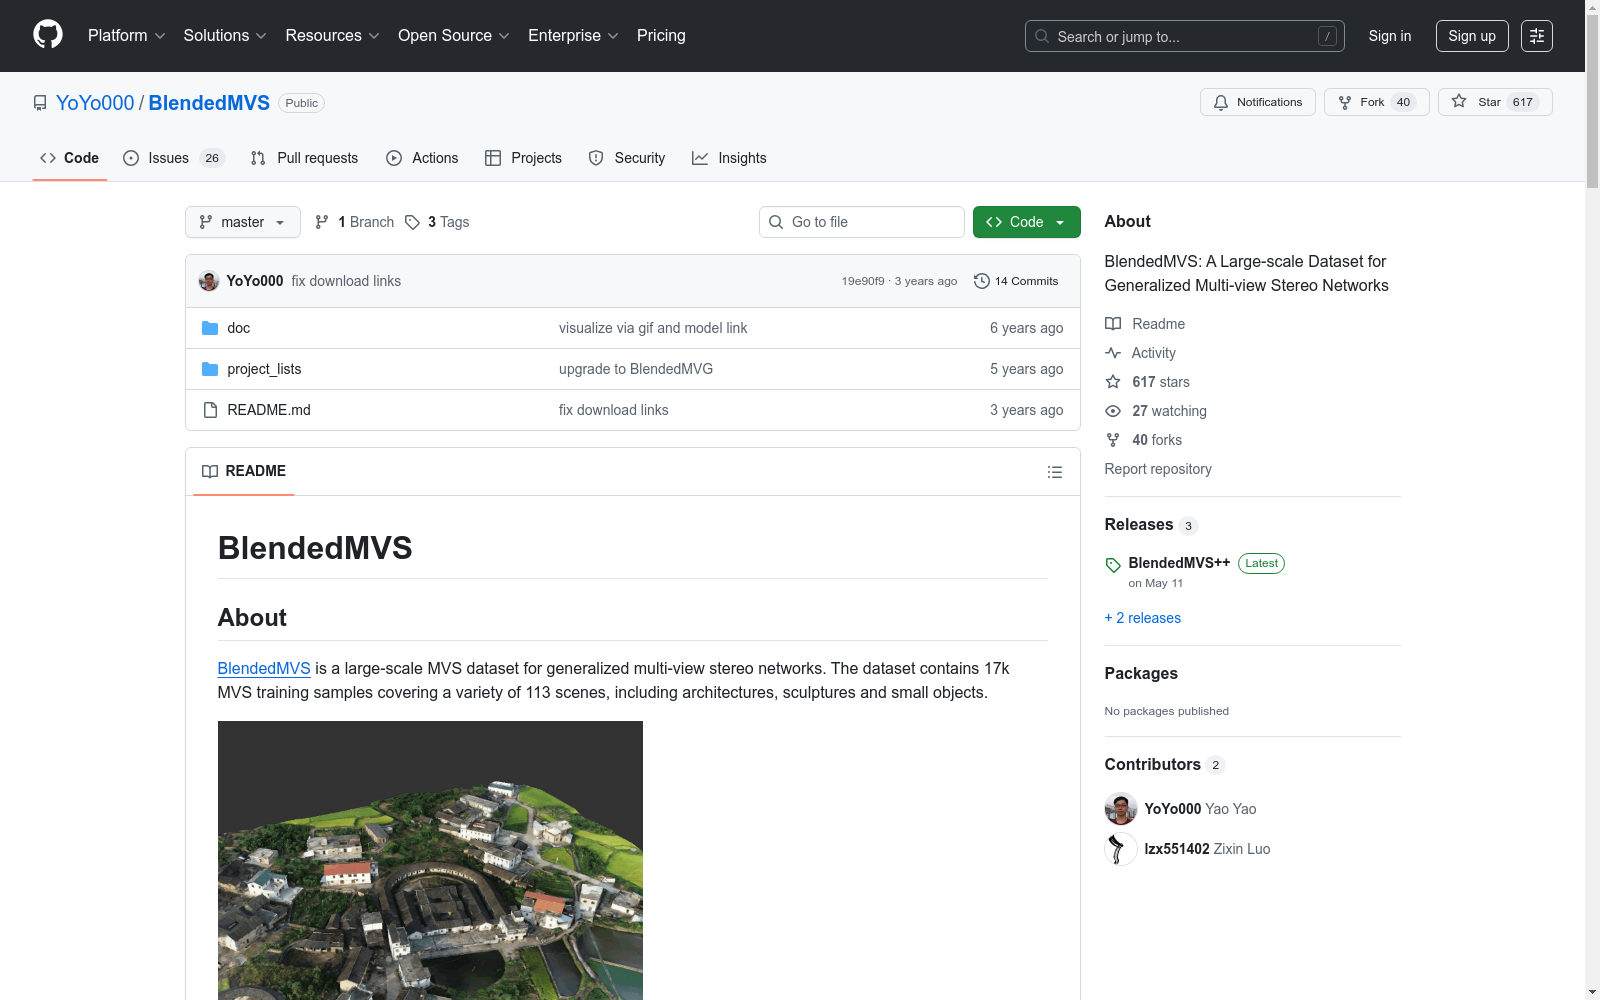
Task: Click the Actions play icon
Action: pos(394,158)
